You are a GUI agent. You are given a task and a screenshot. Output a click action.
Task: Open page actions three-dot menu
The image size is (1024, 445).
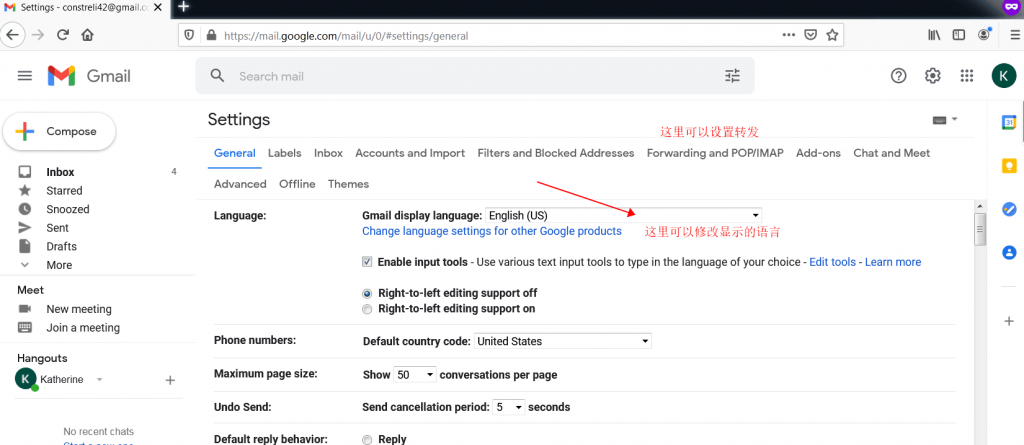[789, 35]
